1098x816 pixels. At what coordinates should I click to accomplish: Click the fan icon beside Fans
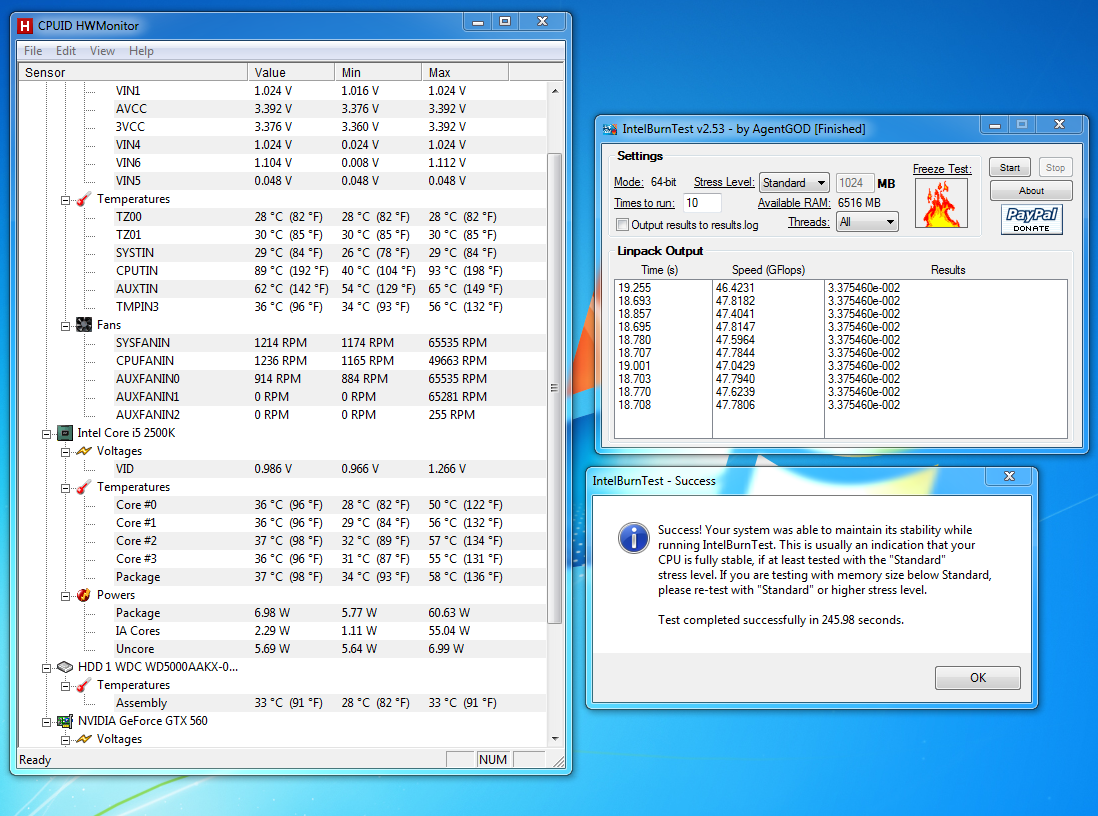pos(84,325)
